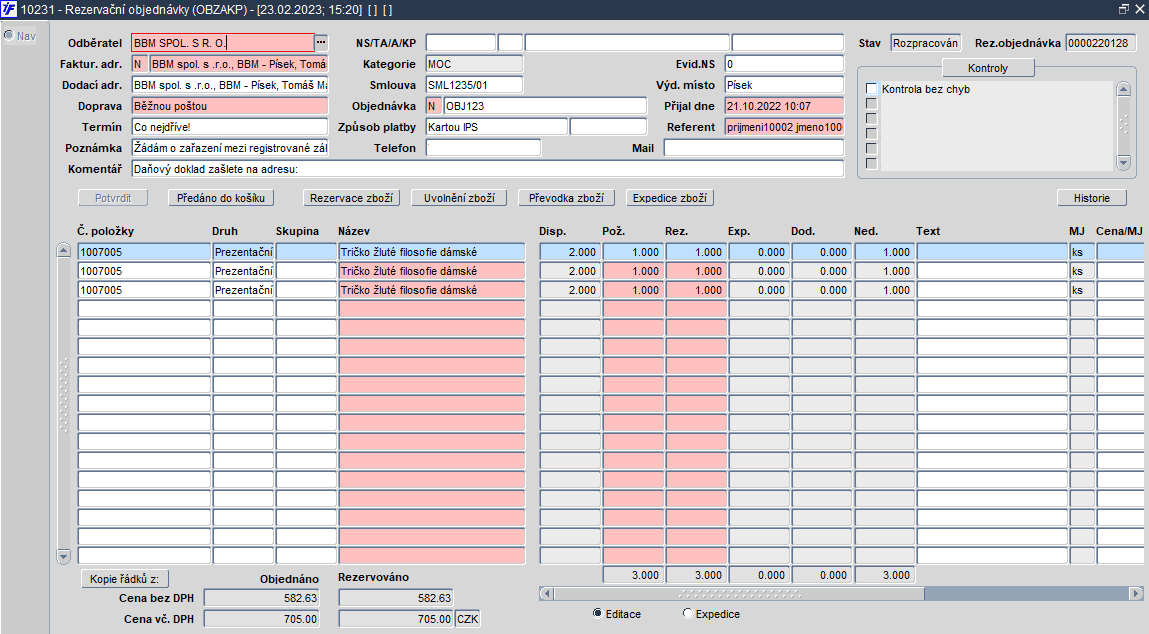
Task: Click the Kontroly list vertical scrollbar track
Action: point(1123,126)
